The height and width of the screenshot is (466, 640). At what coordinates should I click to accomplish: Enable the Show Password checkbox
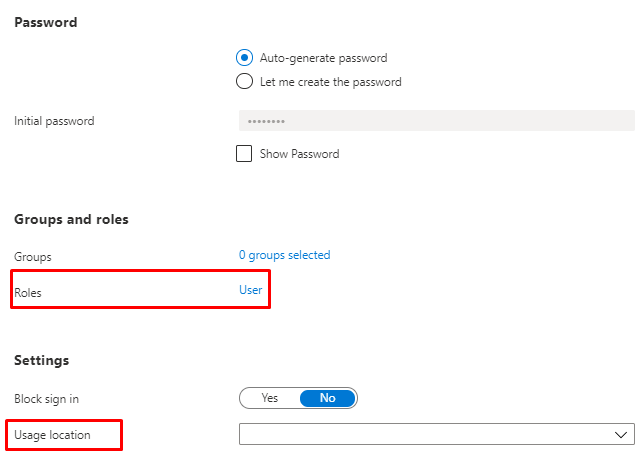[244, 154]
